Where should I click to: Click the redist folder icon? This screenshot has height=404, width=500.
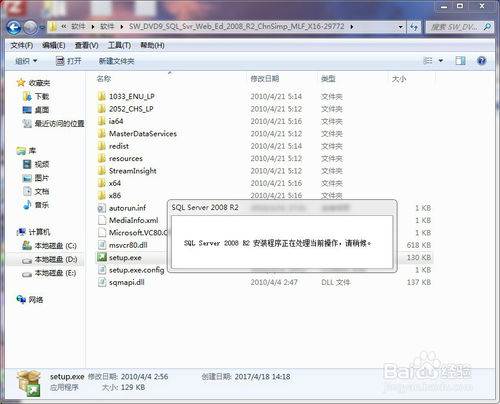point(102,146)
